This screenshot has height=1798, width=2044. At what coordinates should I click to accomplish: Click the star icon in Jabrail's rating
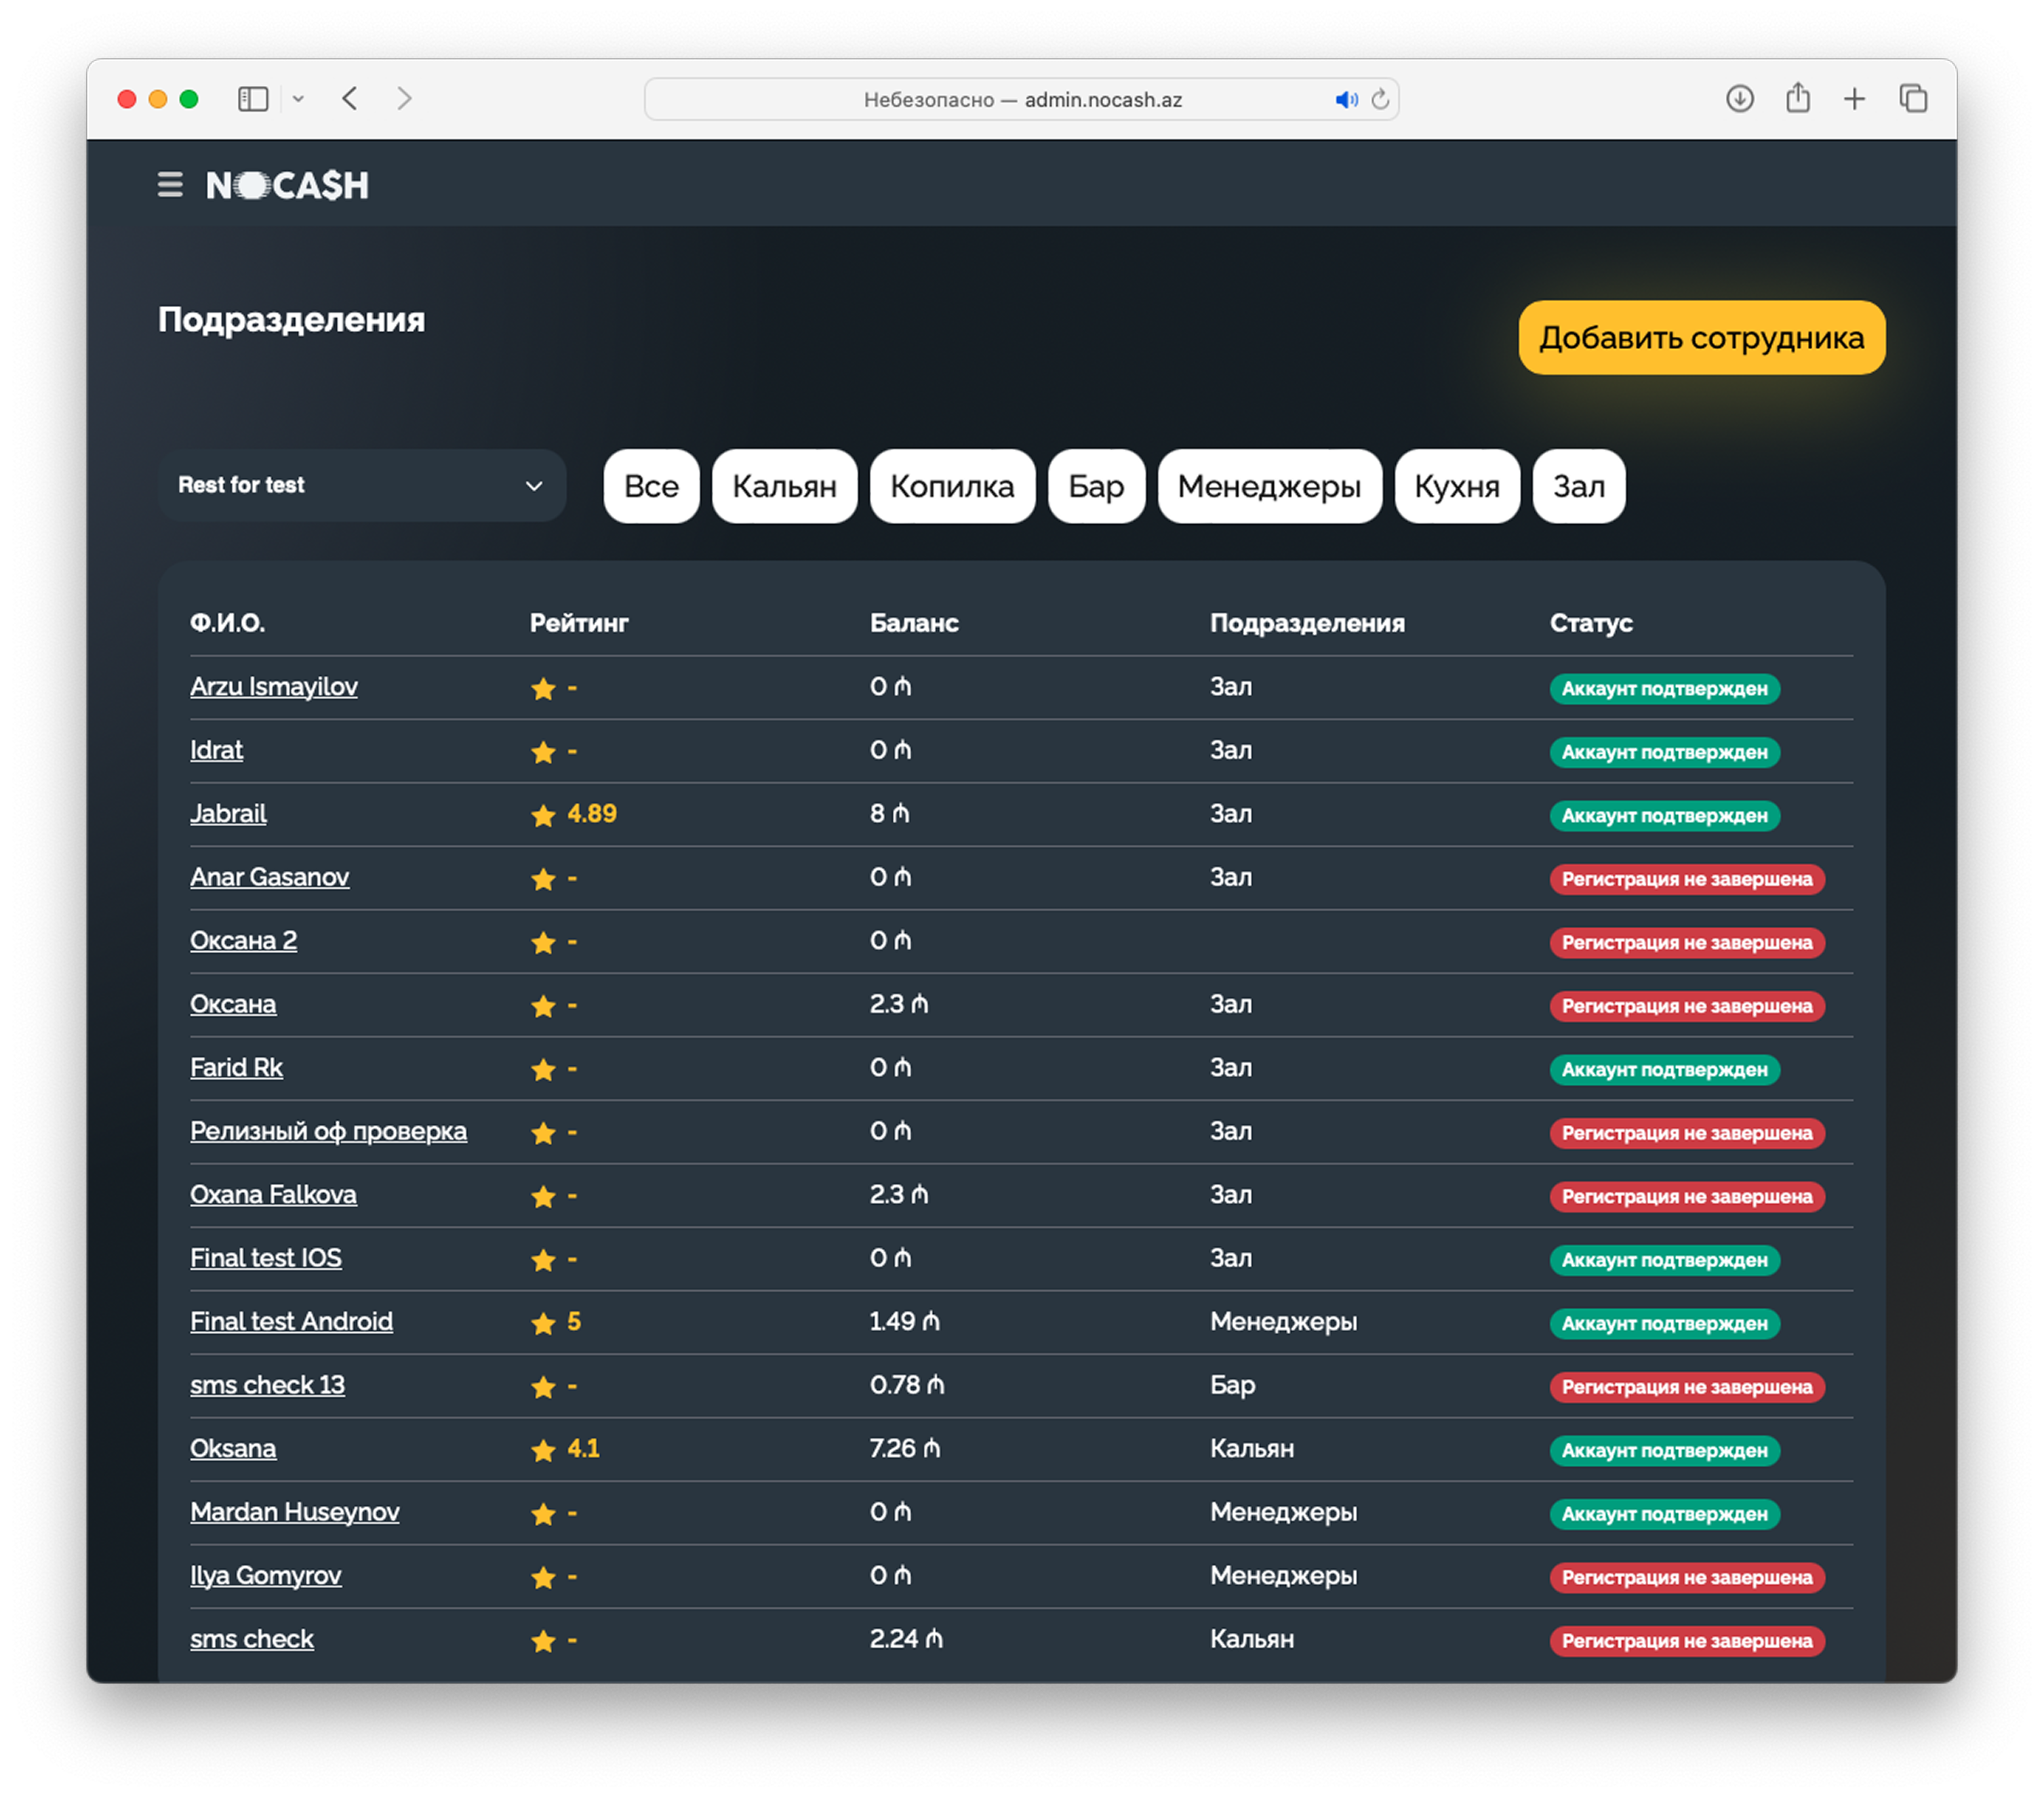tap(543, 815)
